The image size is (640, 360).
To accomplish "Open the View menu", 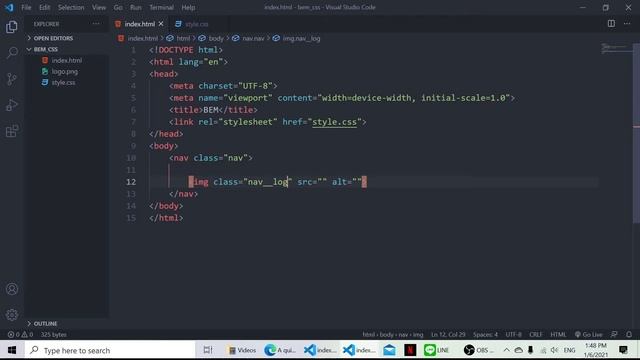I will (99, 7).
